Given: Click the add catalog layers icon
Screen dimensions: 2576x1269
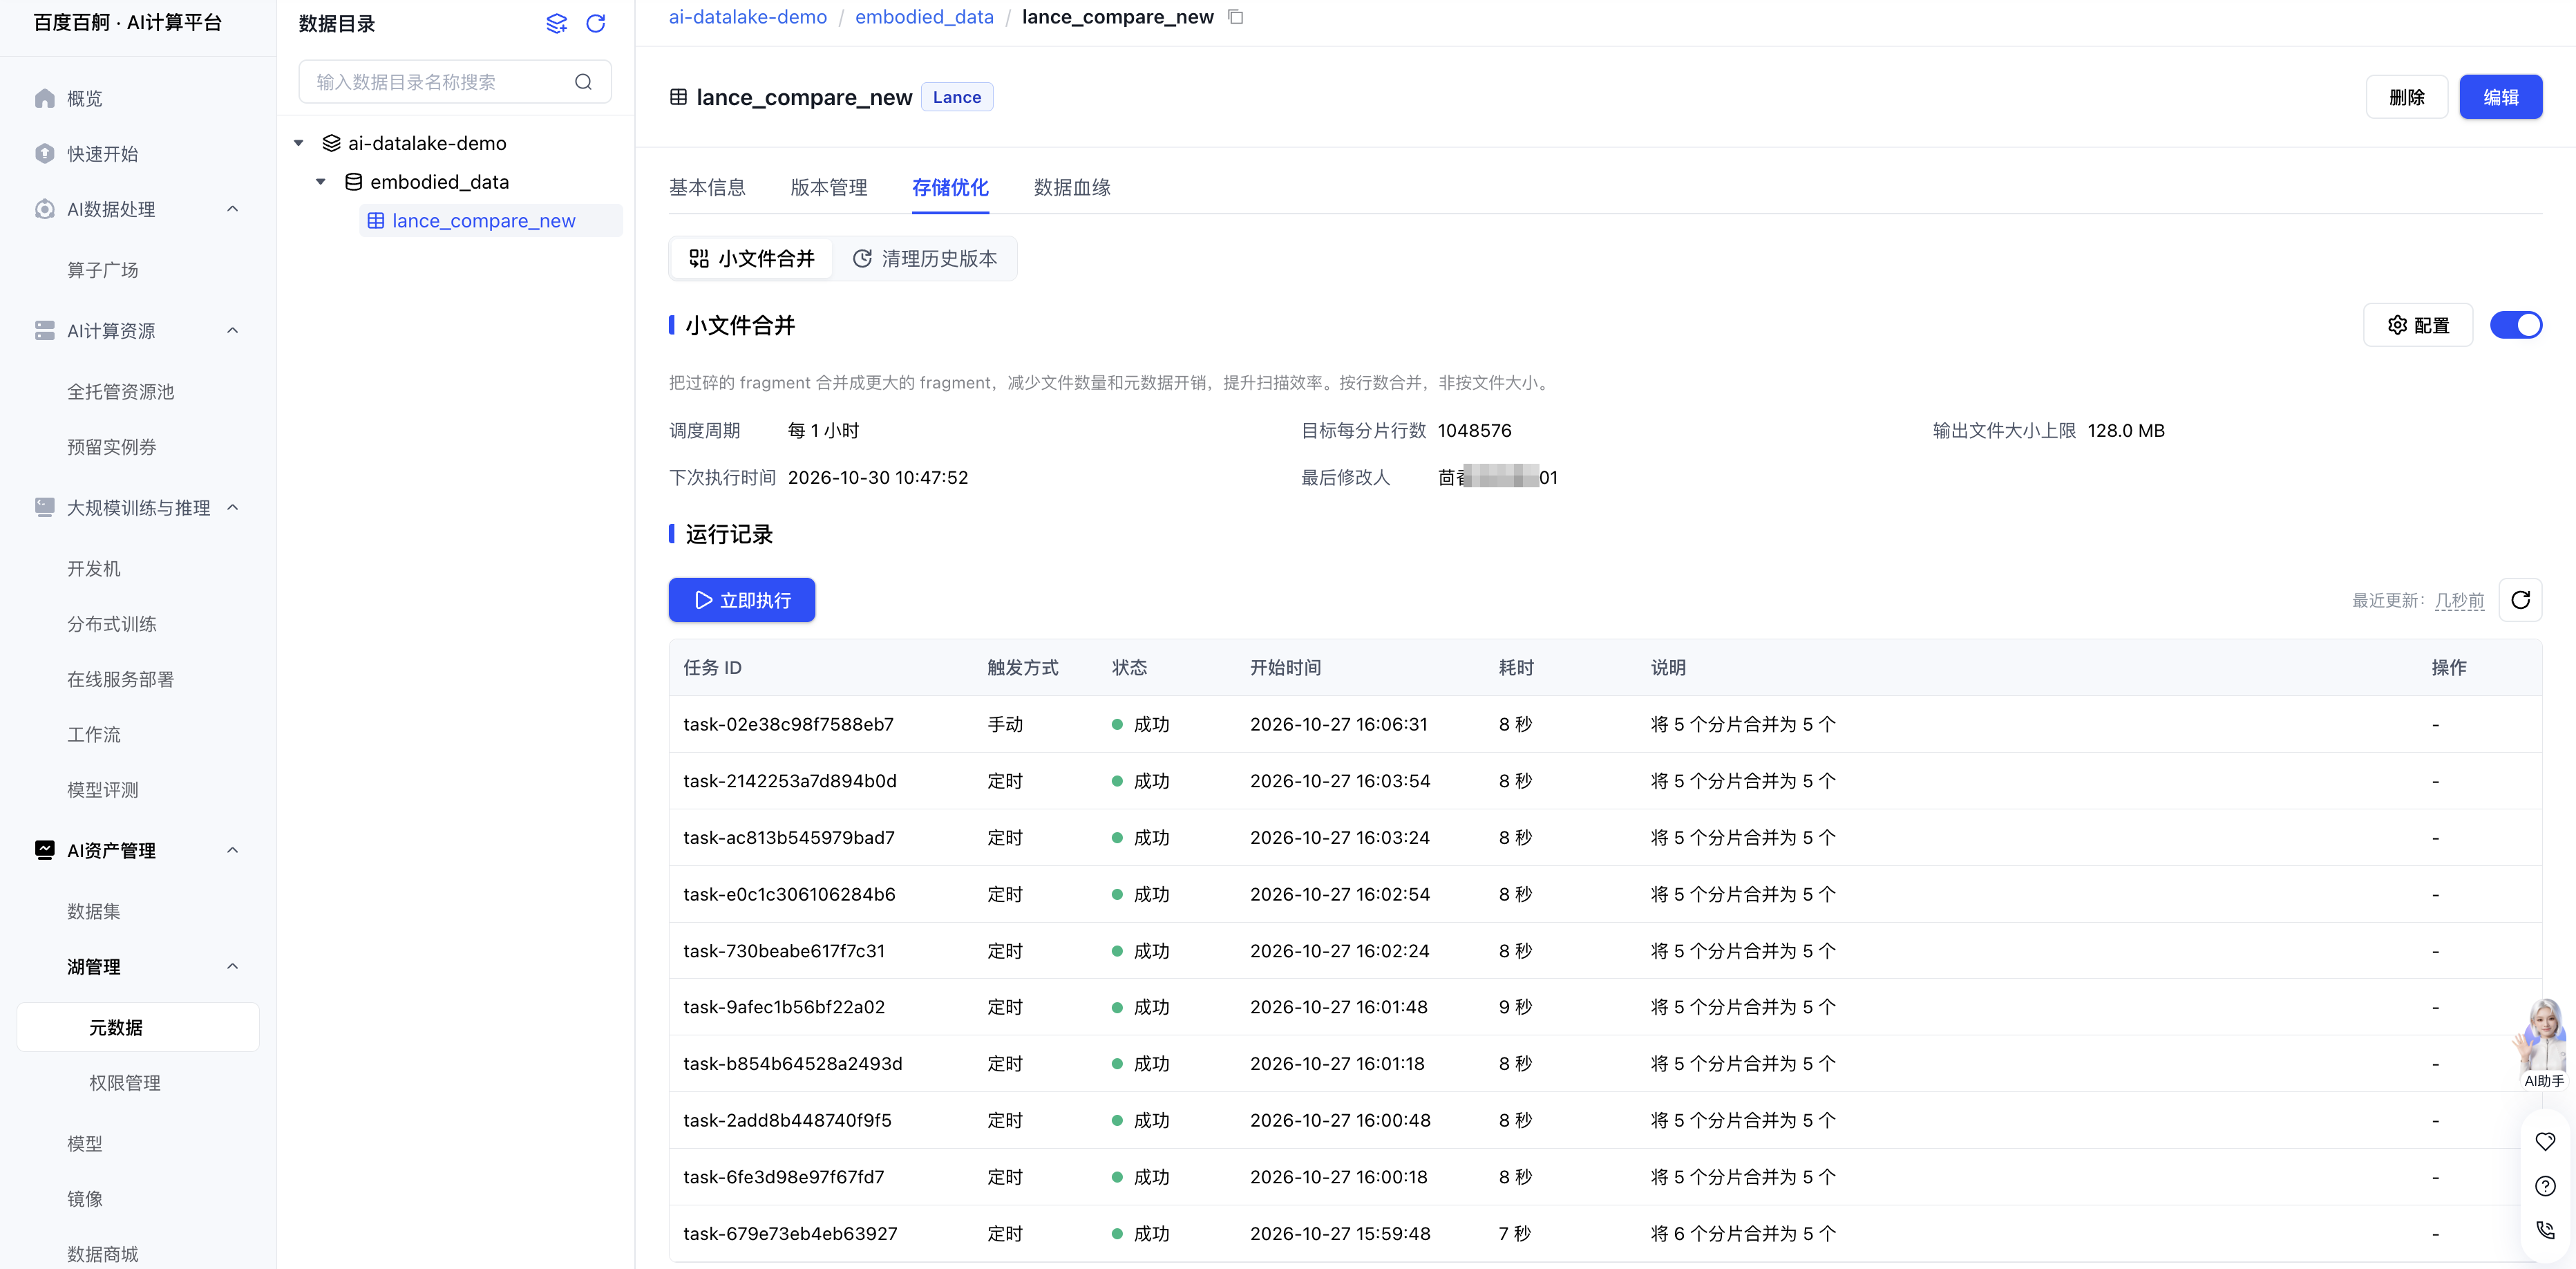Looking at the screenshot, I should coord(556,23).
